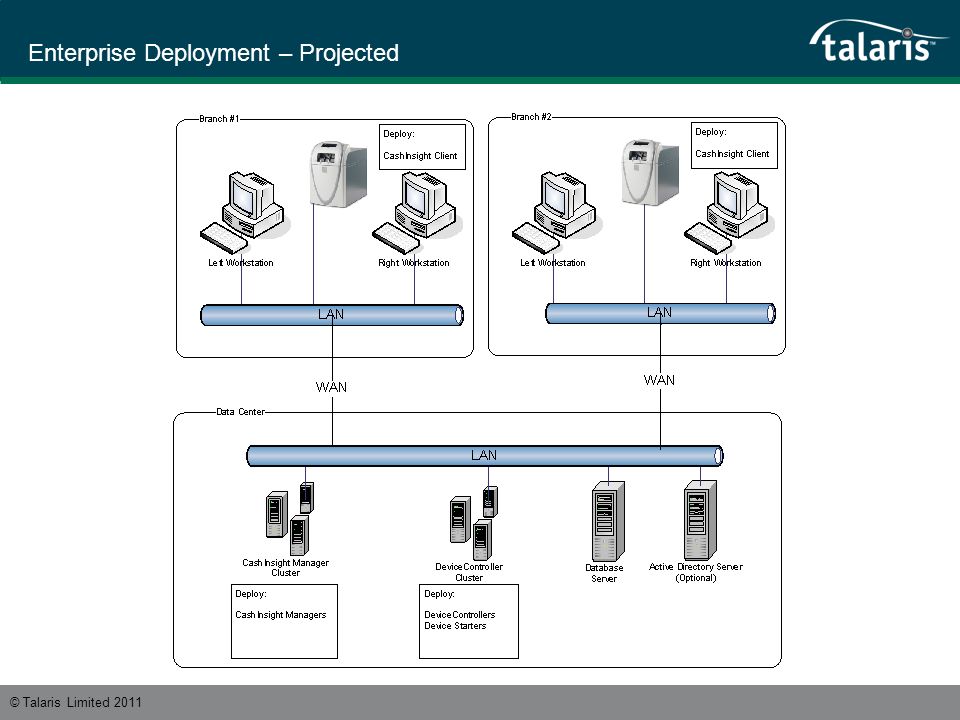Image resolution: width=960 pixels, height=720 pixels.
Task: Select the Branch #2 LAN pipe
Action: (661, 313)
